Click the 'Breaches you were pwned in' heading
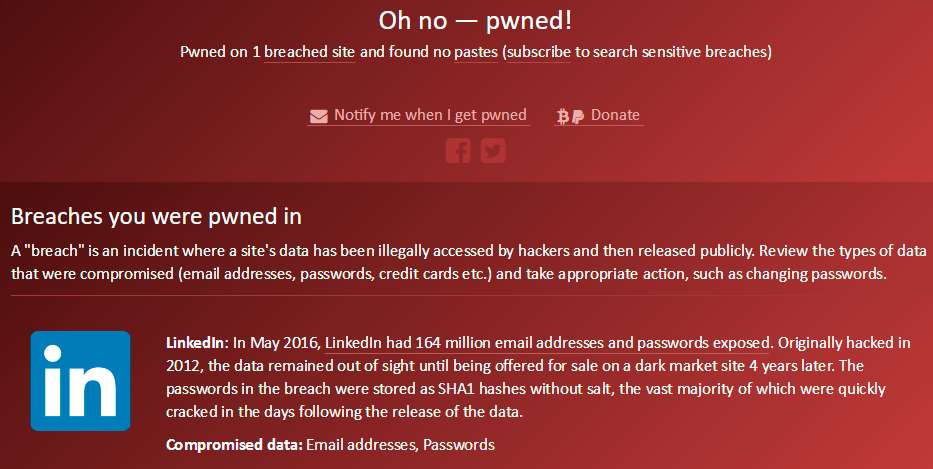The height and width of the screenshot is (469, 933). [156, 217]
